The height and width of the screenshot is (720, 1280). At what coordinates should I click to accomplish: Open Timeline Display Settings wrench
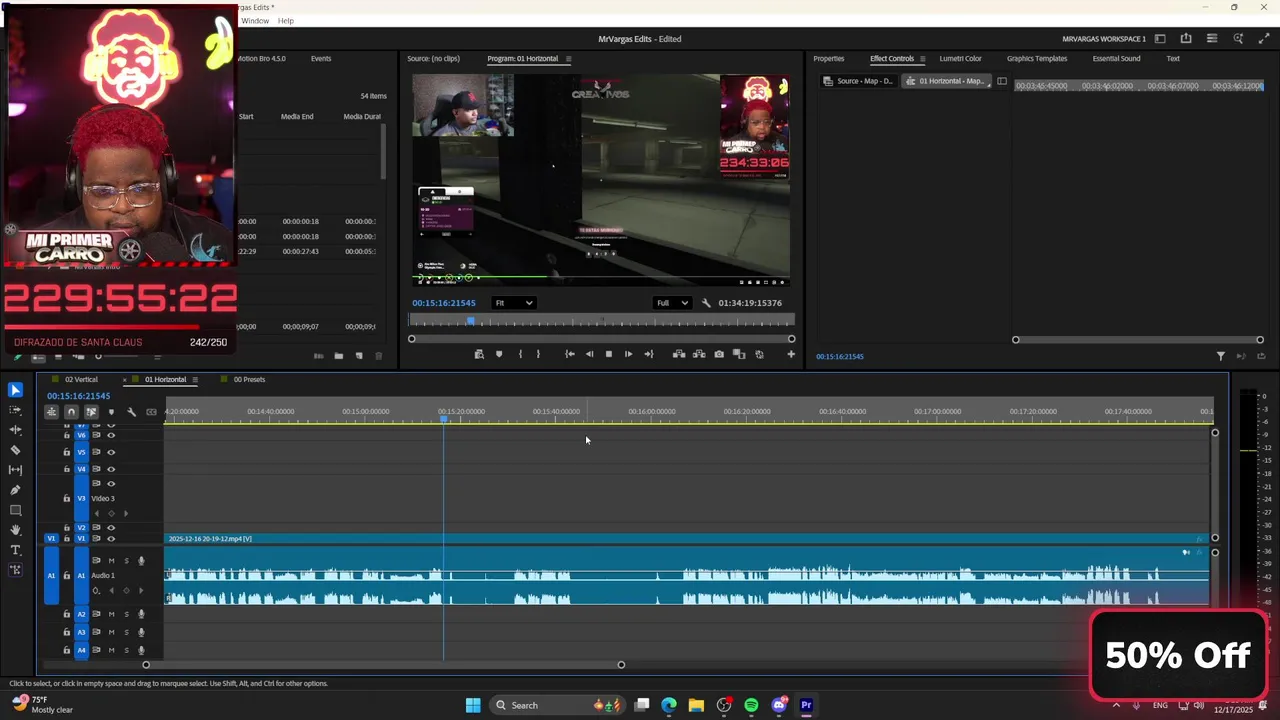click(x=131, y=412)
